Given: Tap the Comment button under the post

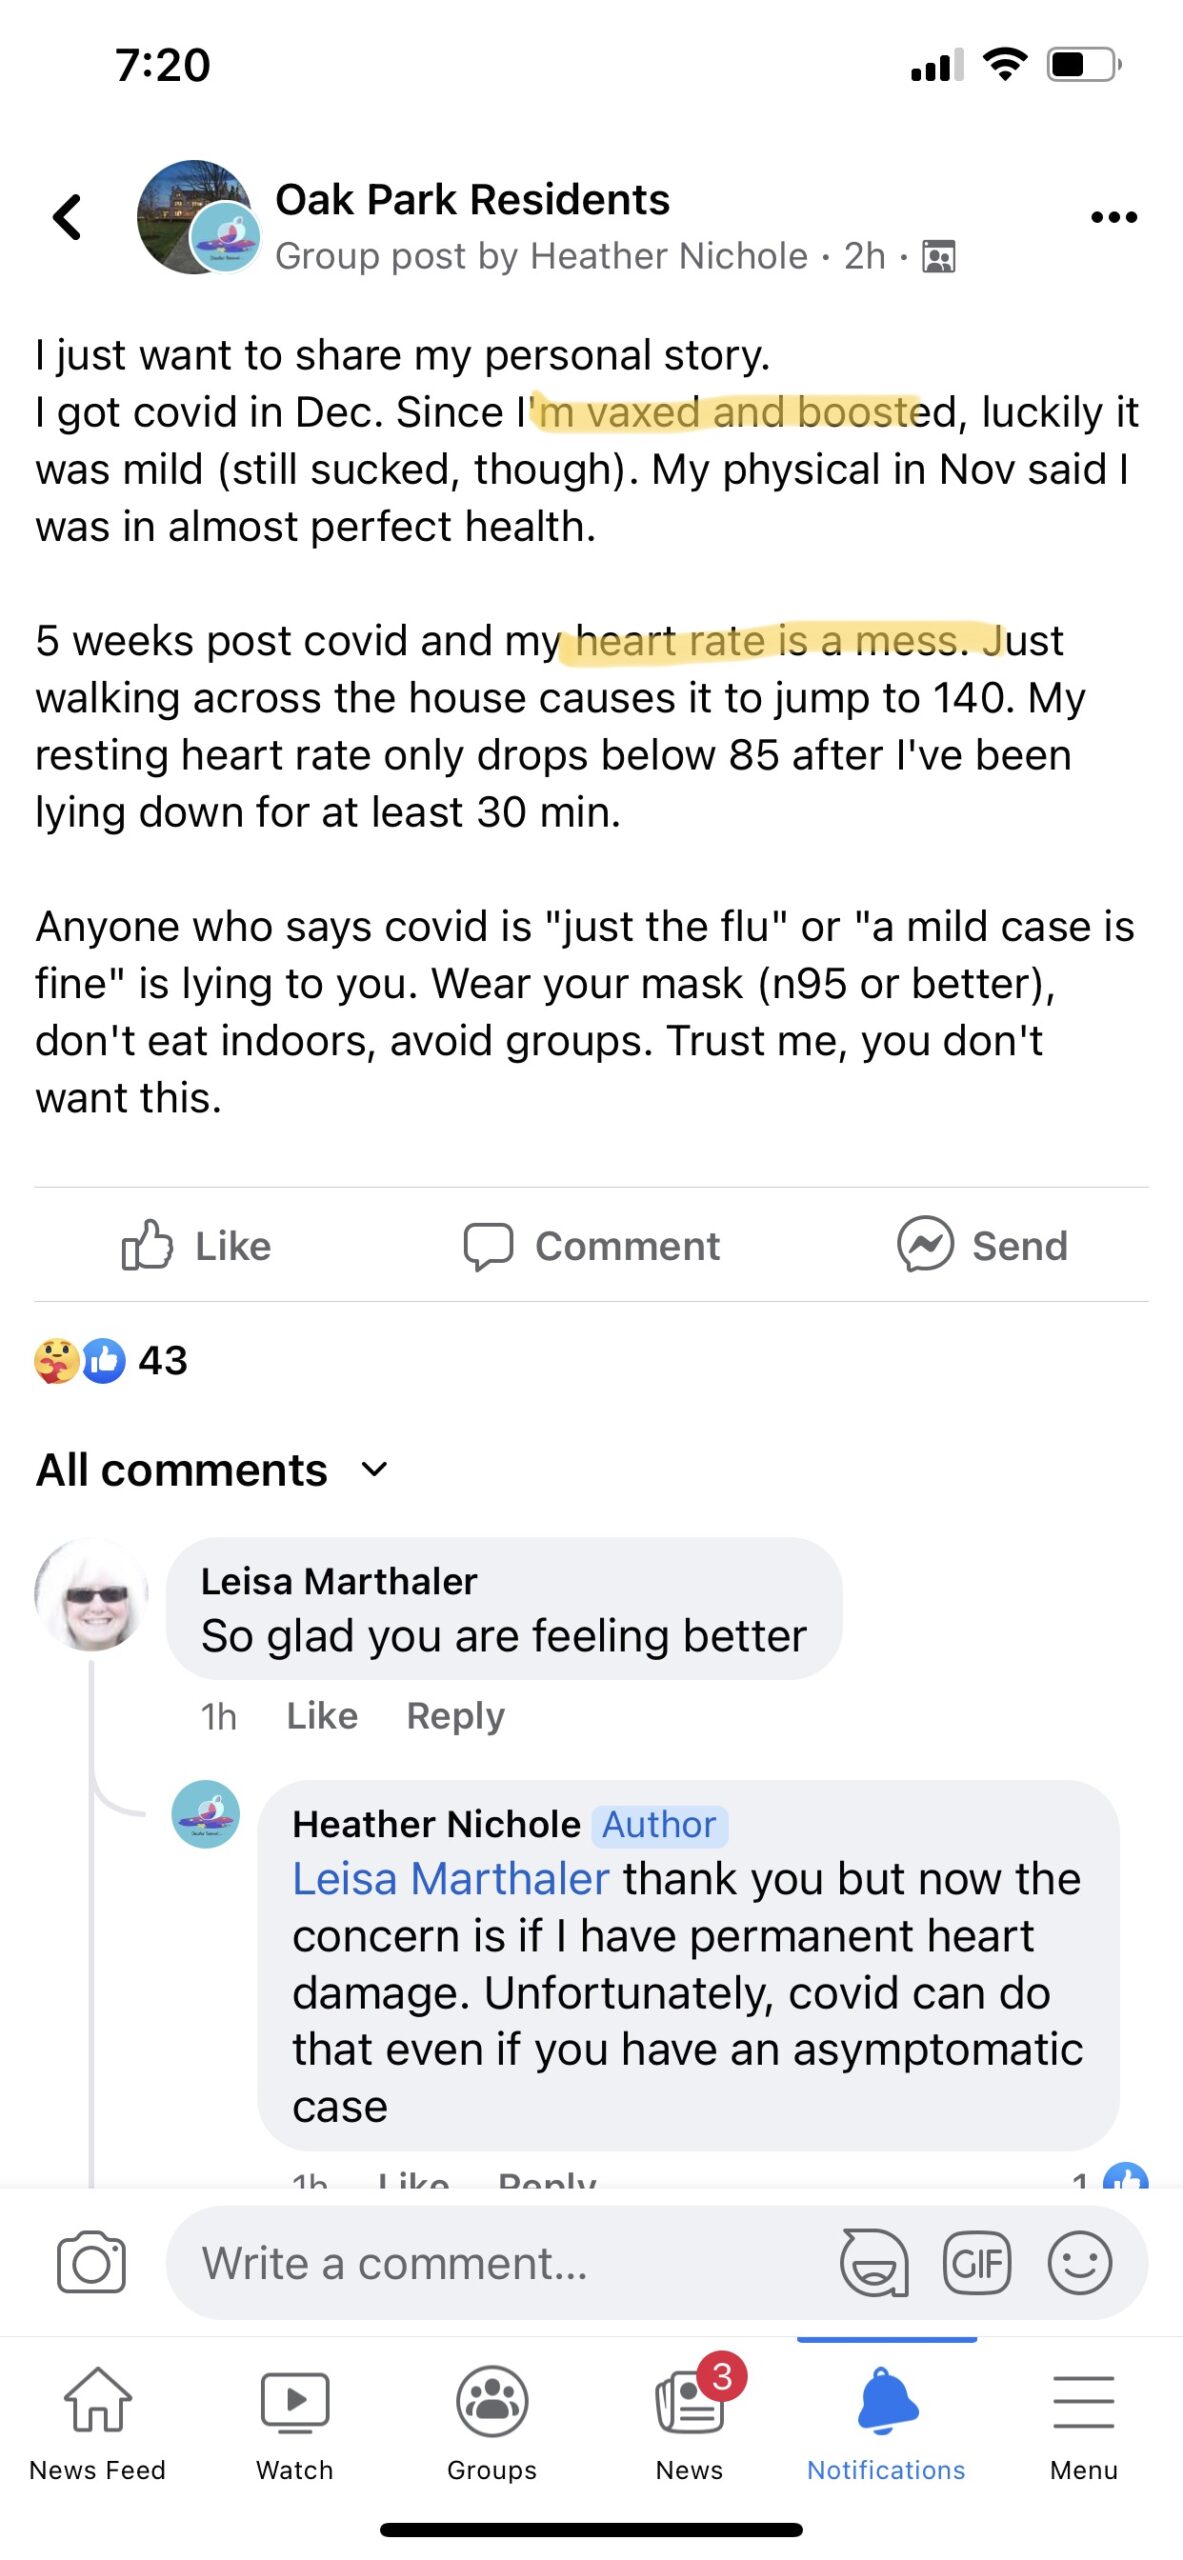Looking at the screenshot, I should 591,1246.
